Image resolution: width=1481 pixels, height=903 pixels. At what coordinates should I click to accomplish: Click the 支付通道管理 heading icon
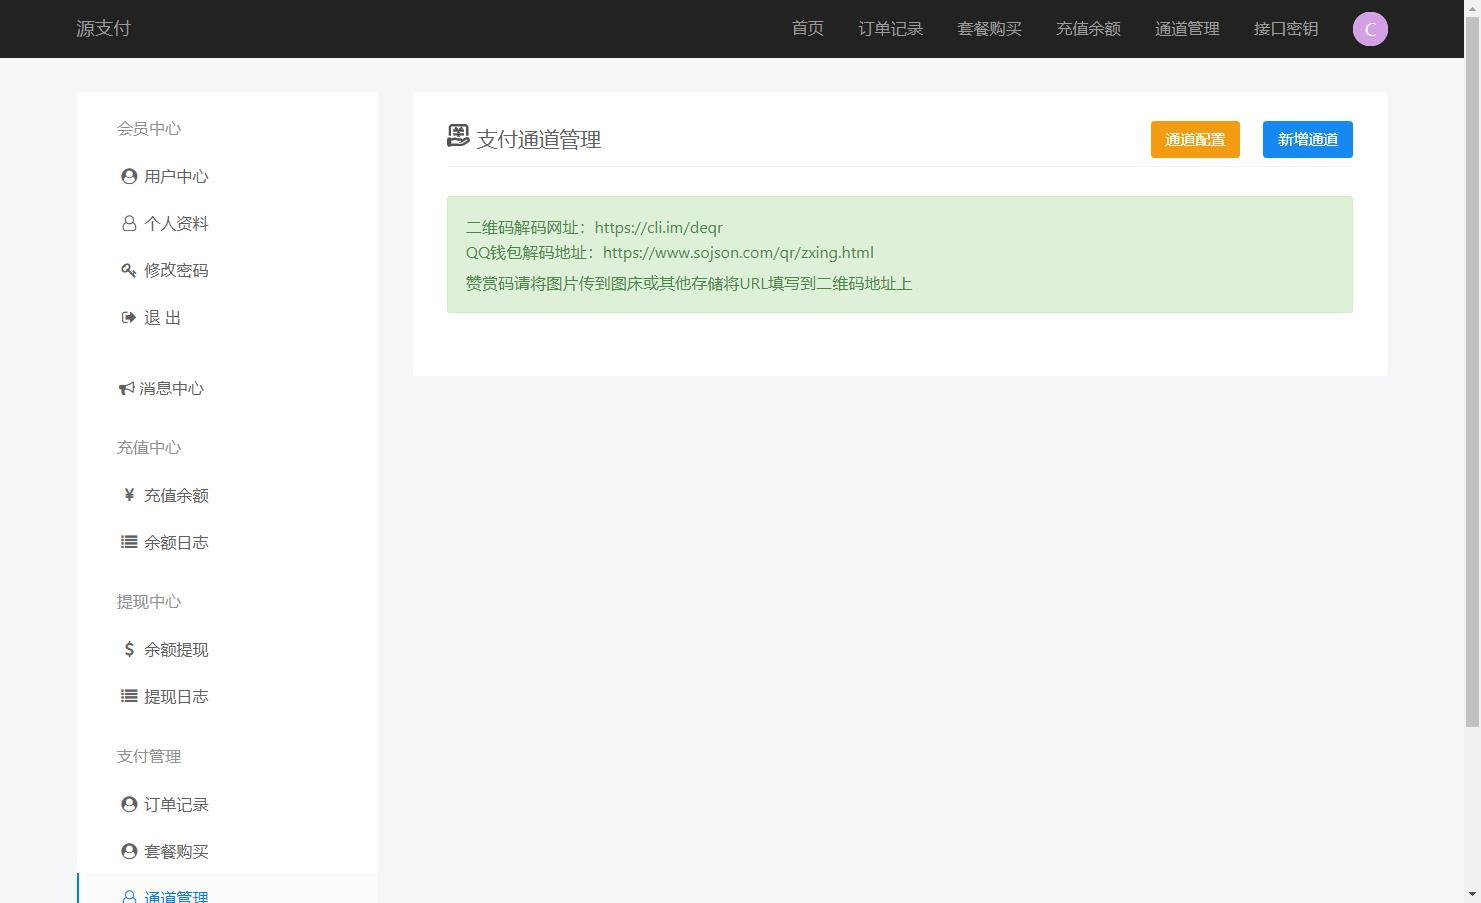coord(458,137)
